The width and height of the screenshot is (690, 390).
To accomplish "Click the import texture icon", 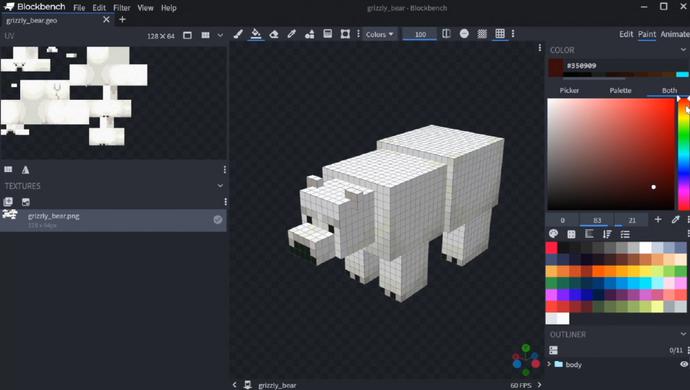I will tap(26, 202).
